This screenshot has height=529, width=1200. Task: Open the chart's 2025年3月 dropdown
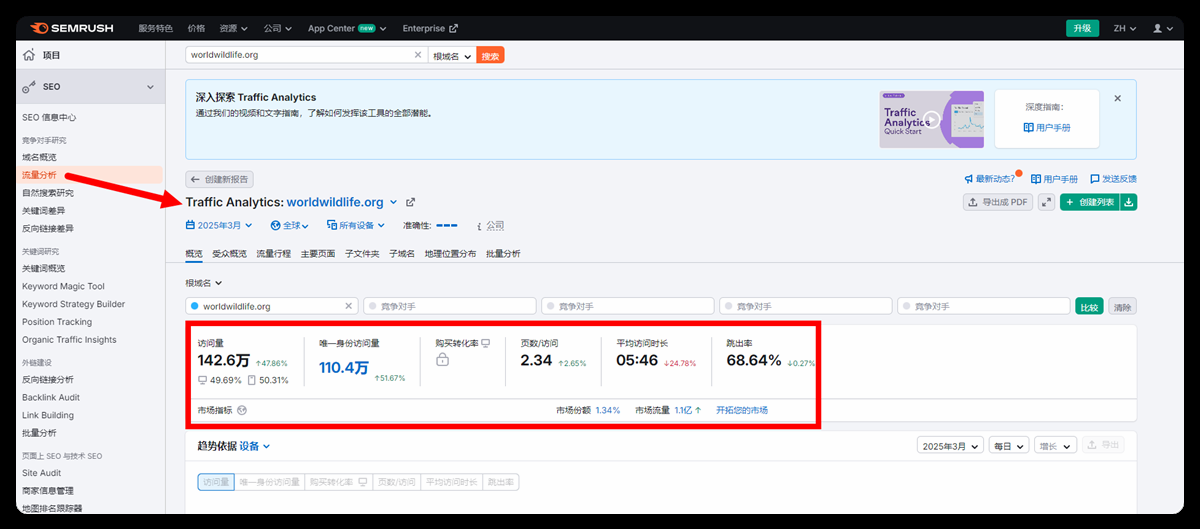(x=950, y=445)
